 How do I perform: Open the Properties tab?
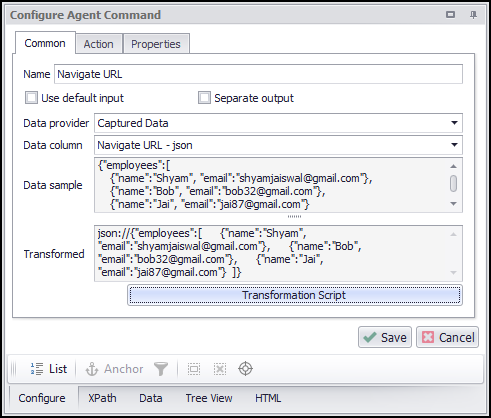coord(156,44)
